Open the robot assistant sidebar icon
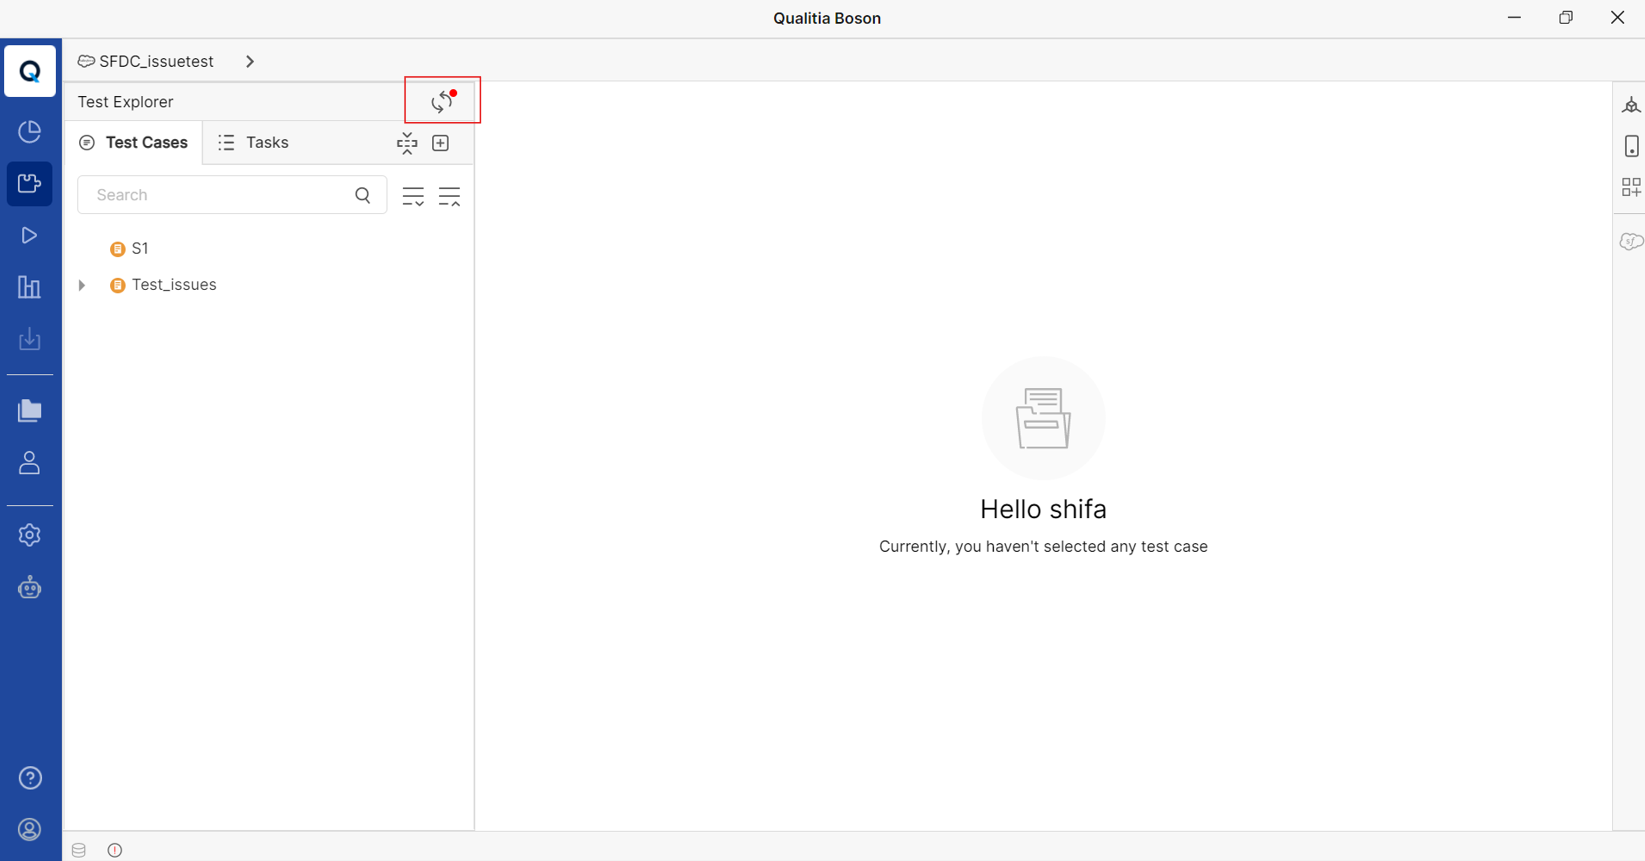1645x861 pixels. click(x=30, y=587)
